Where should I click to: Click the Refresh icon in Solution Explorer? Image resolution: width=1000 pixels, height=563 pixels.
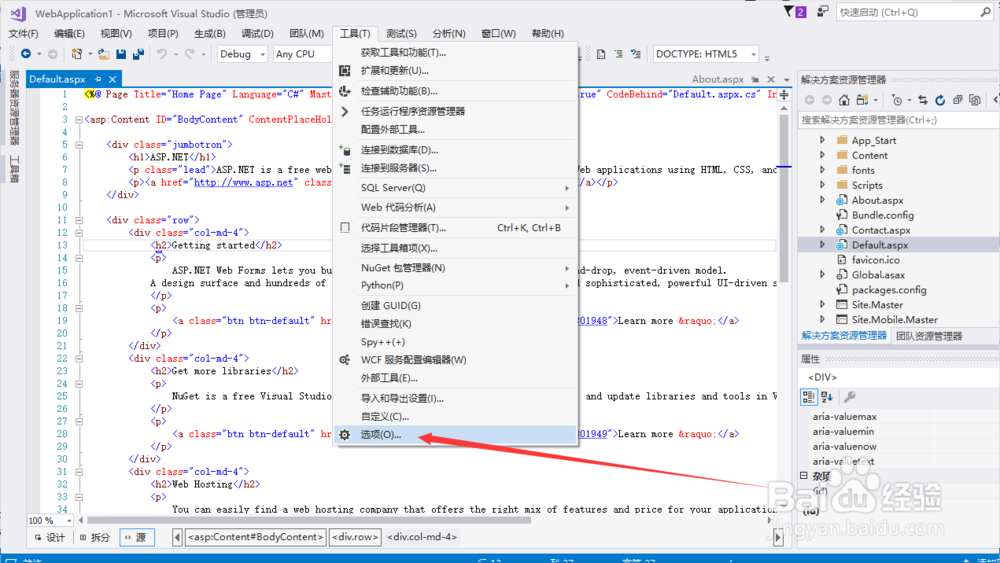pyautogui.click(x=940, y=100)
